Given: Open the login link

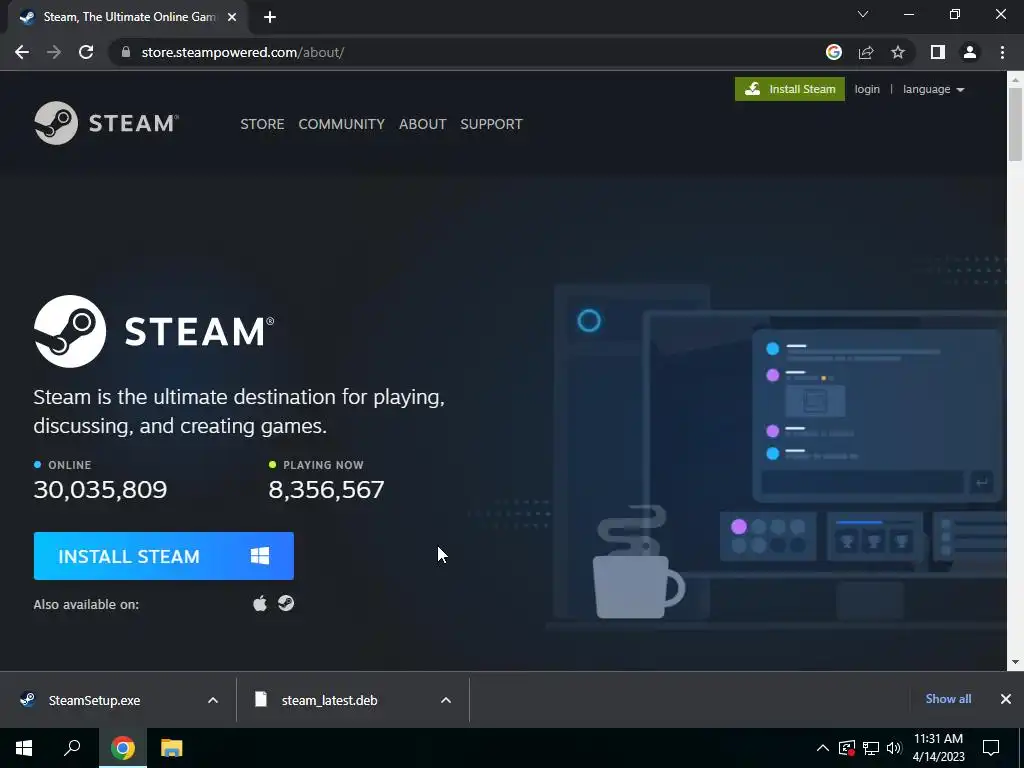Looking at the screenshot, I should point(867,89).
